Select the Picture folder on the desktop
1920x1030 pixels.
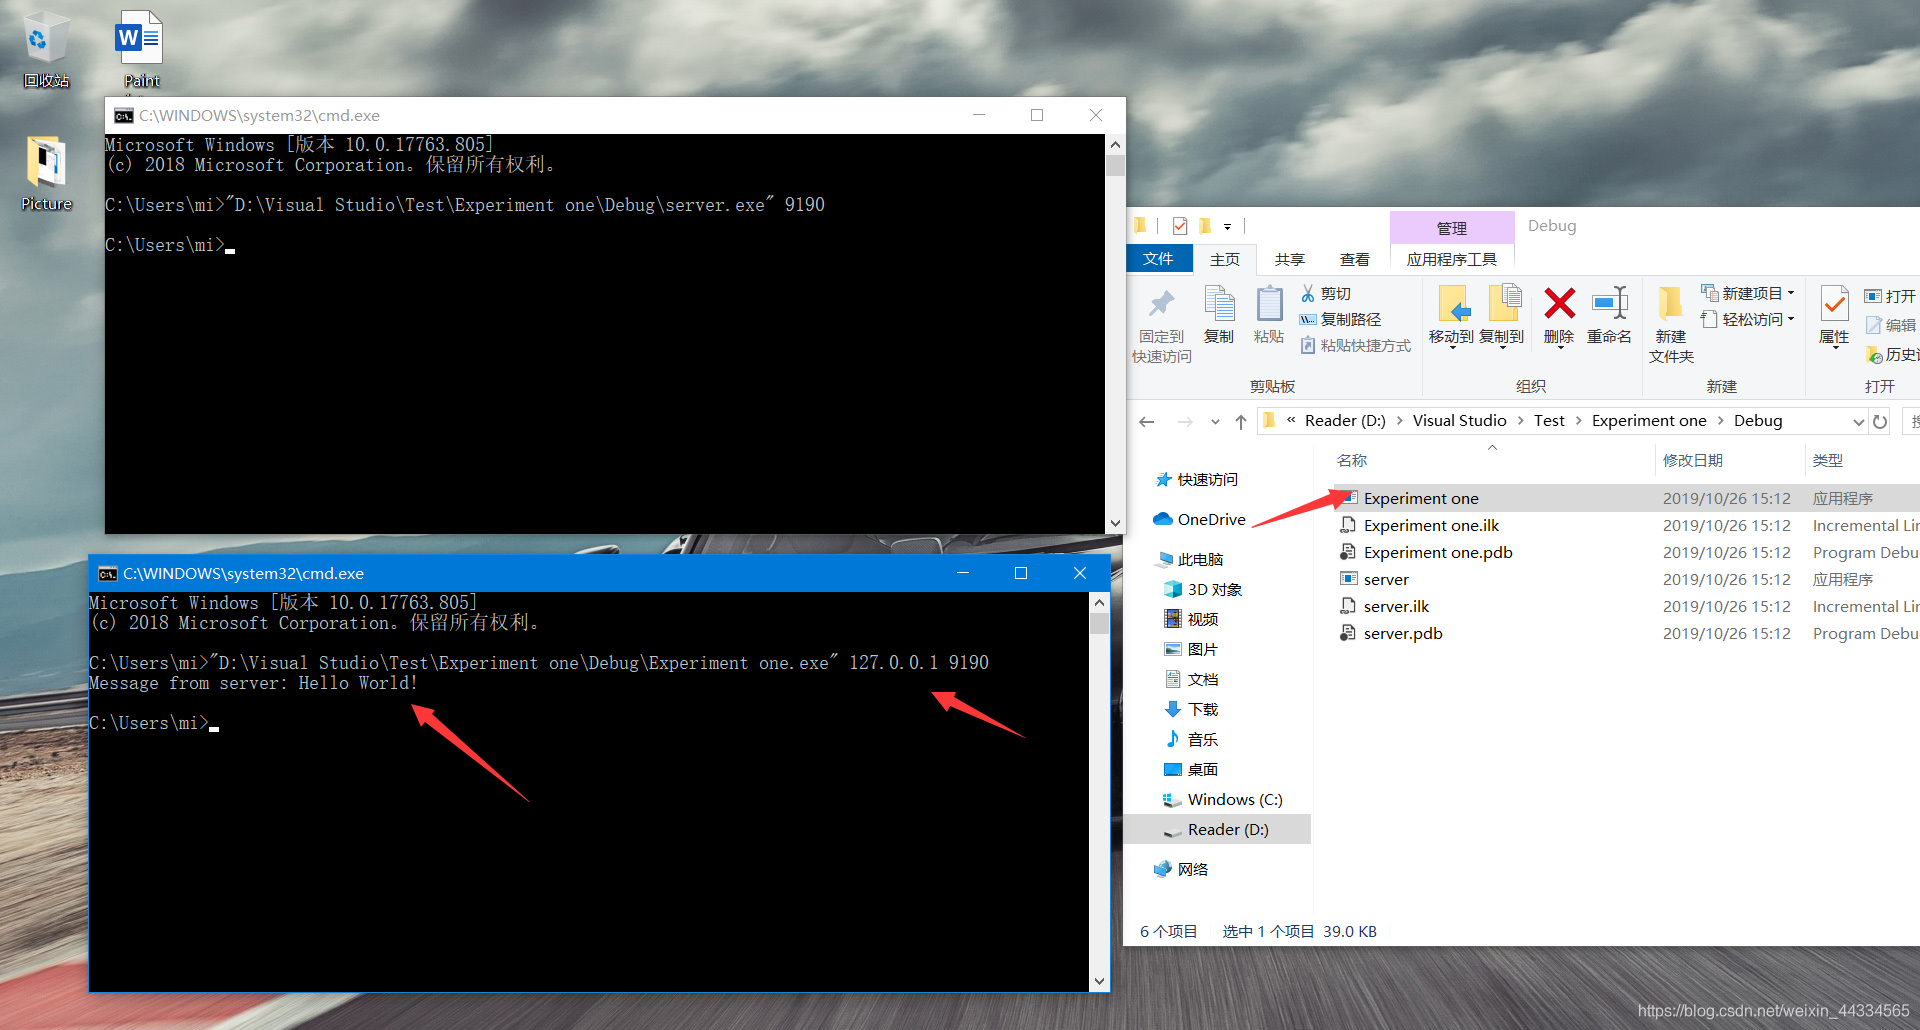pyautogui.click(x=46, y=174)
